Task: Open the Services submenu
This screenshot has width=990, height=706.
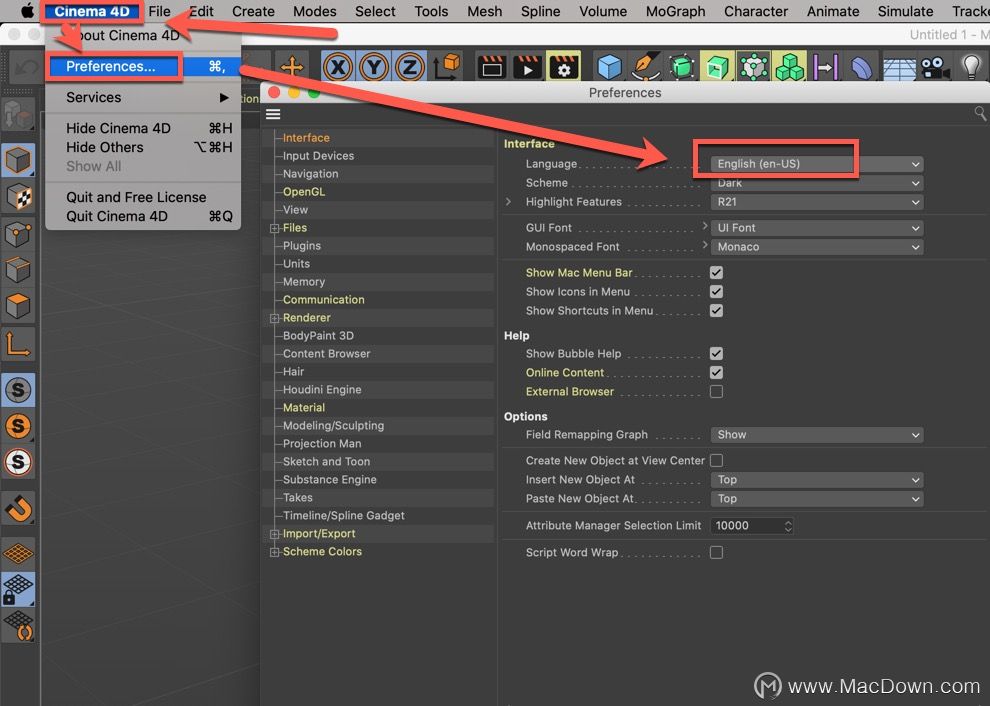Action: [144, 97]
